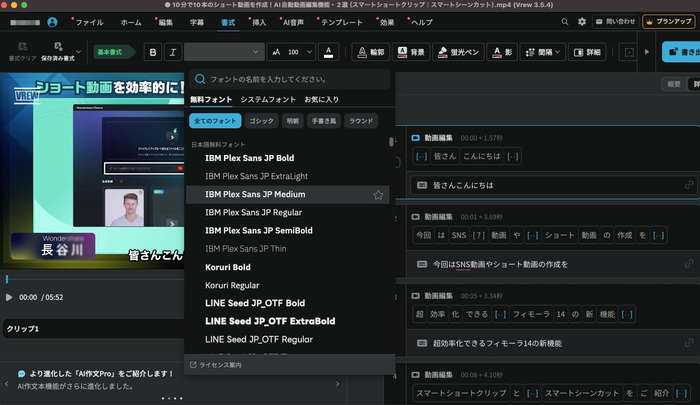Switch to 無料フォント tab
Screen dimensions: 700x405
[x=211, y=100]
